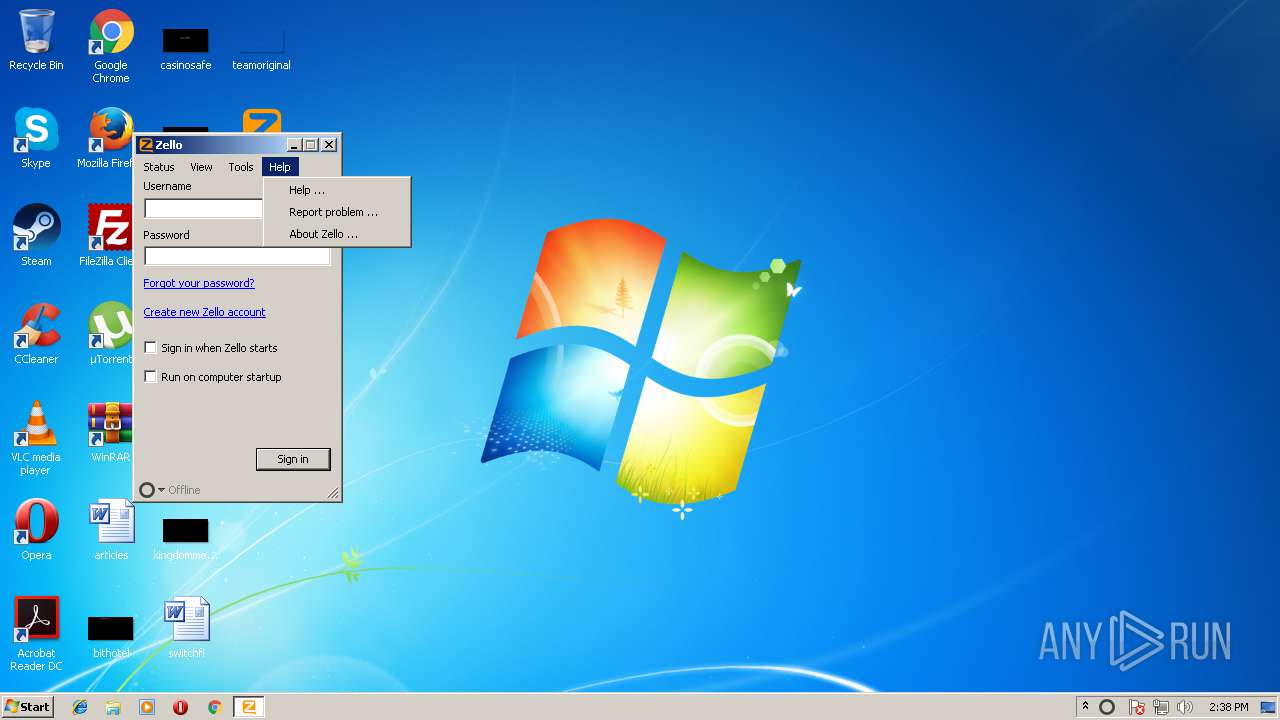Click the Zello status tray icon
The width and height of the screenshot is (1280, 720).
coord(1107,707)
